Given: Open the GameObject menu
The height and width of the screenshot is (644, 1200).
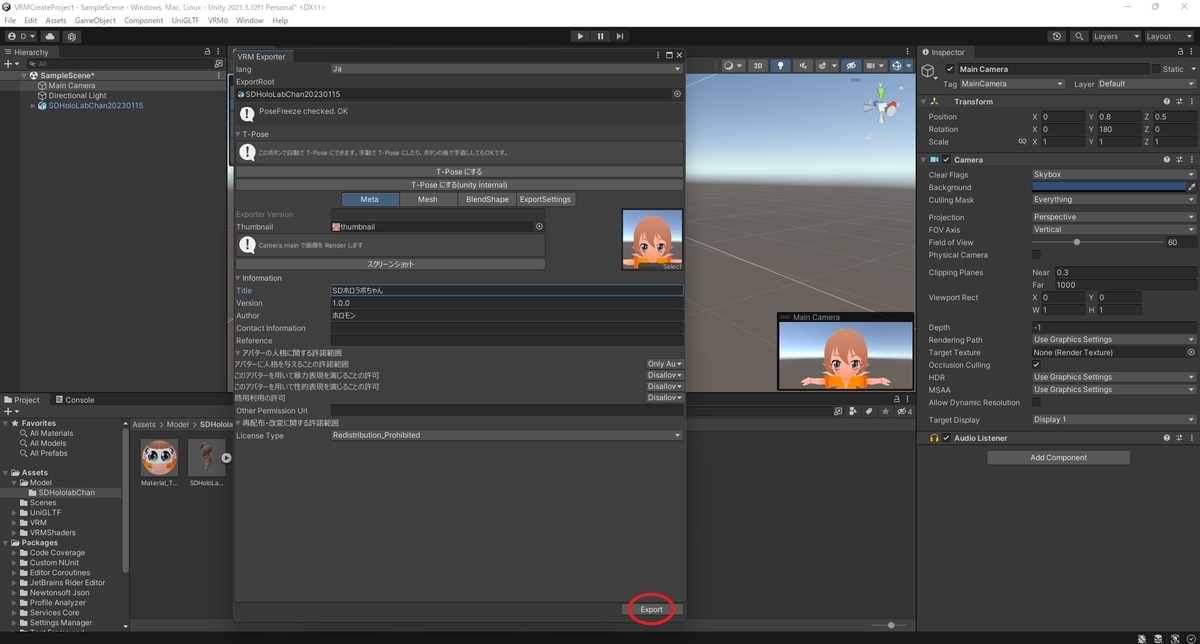Looking at the screenshot, I should (95, 20).
